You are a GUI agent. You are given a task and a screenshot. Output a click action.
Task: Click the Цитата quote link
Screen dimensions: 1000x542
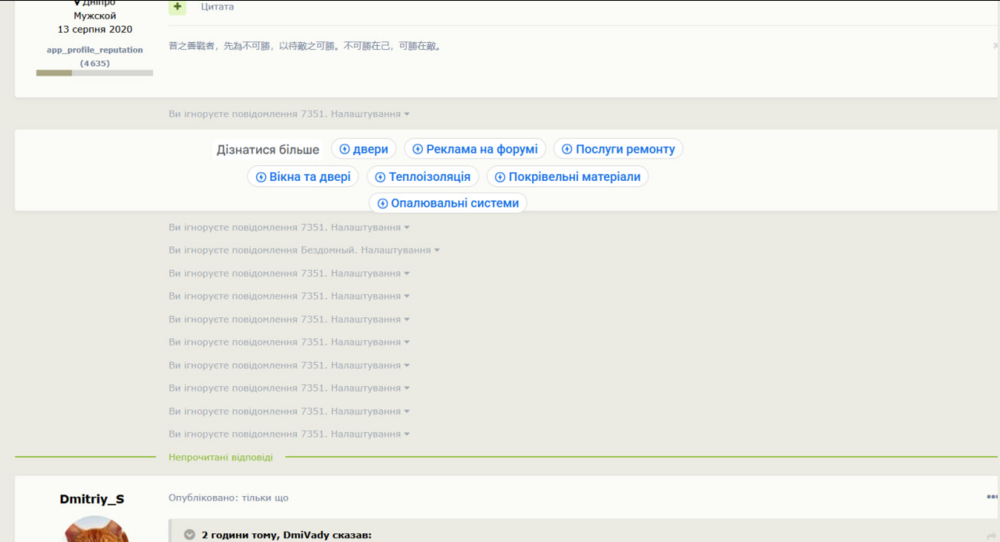pyautogui.click(x=217, y=7)
